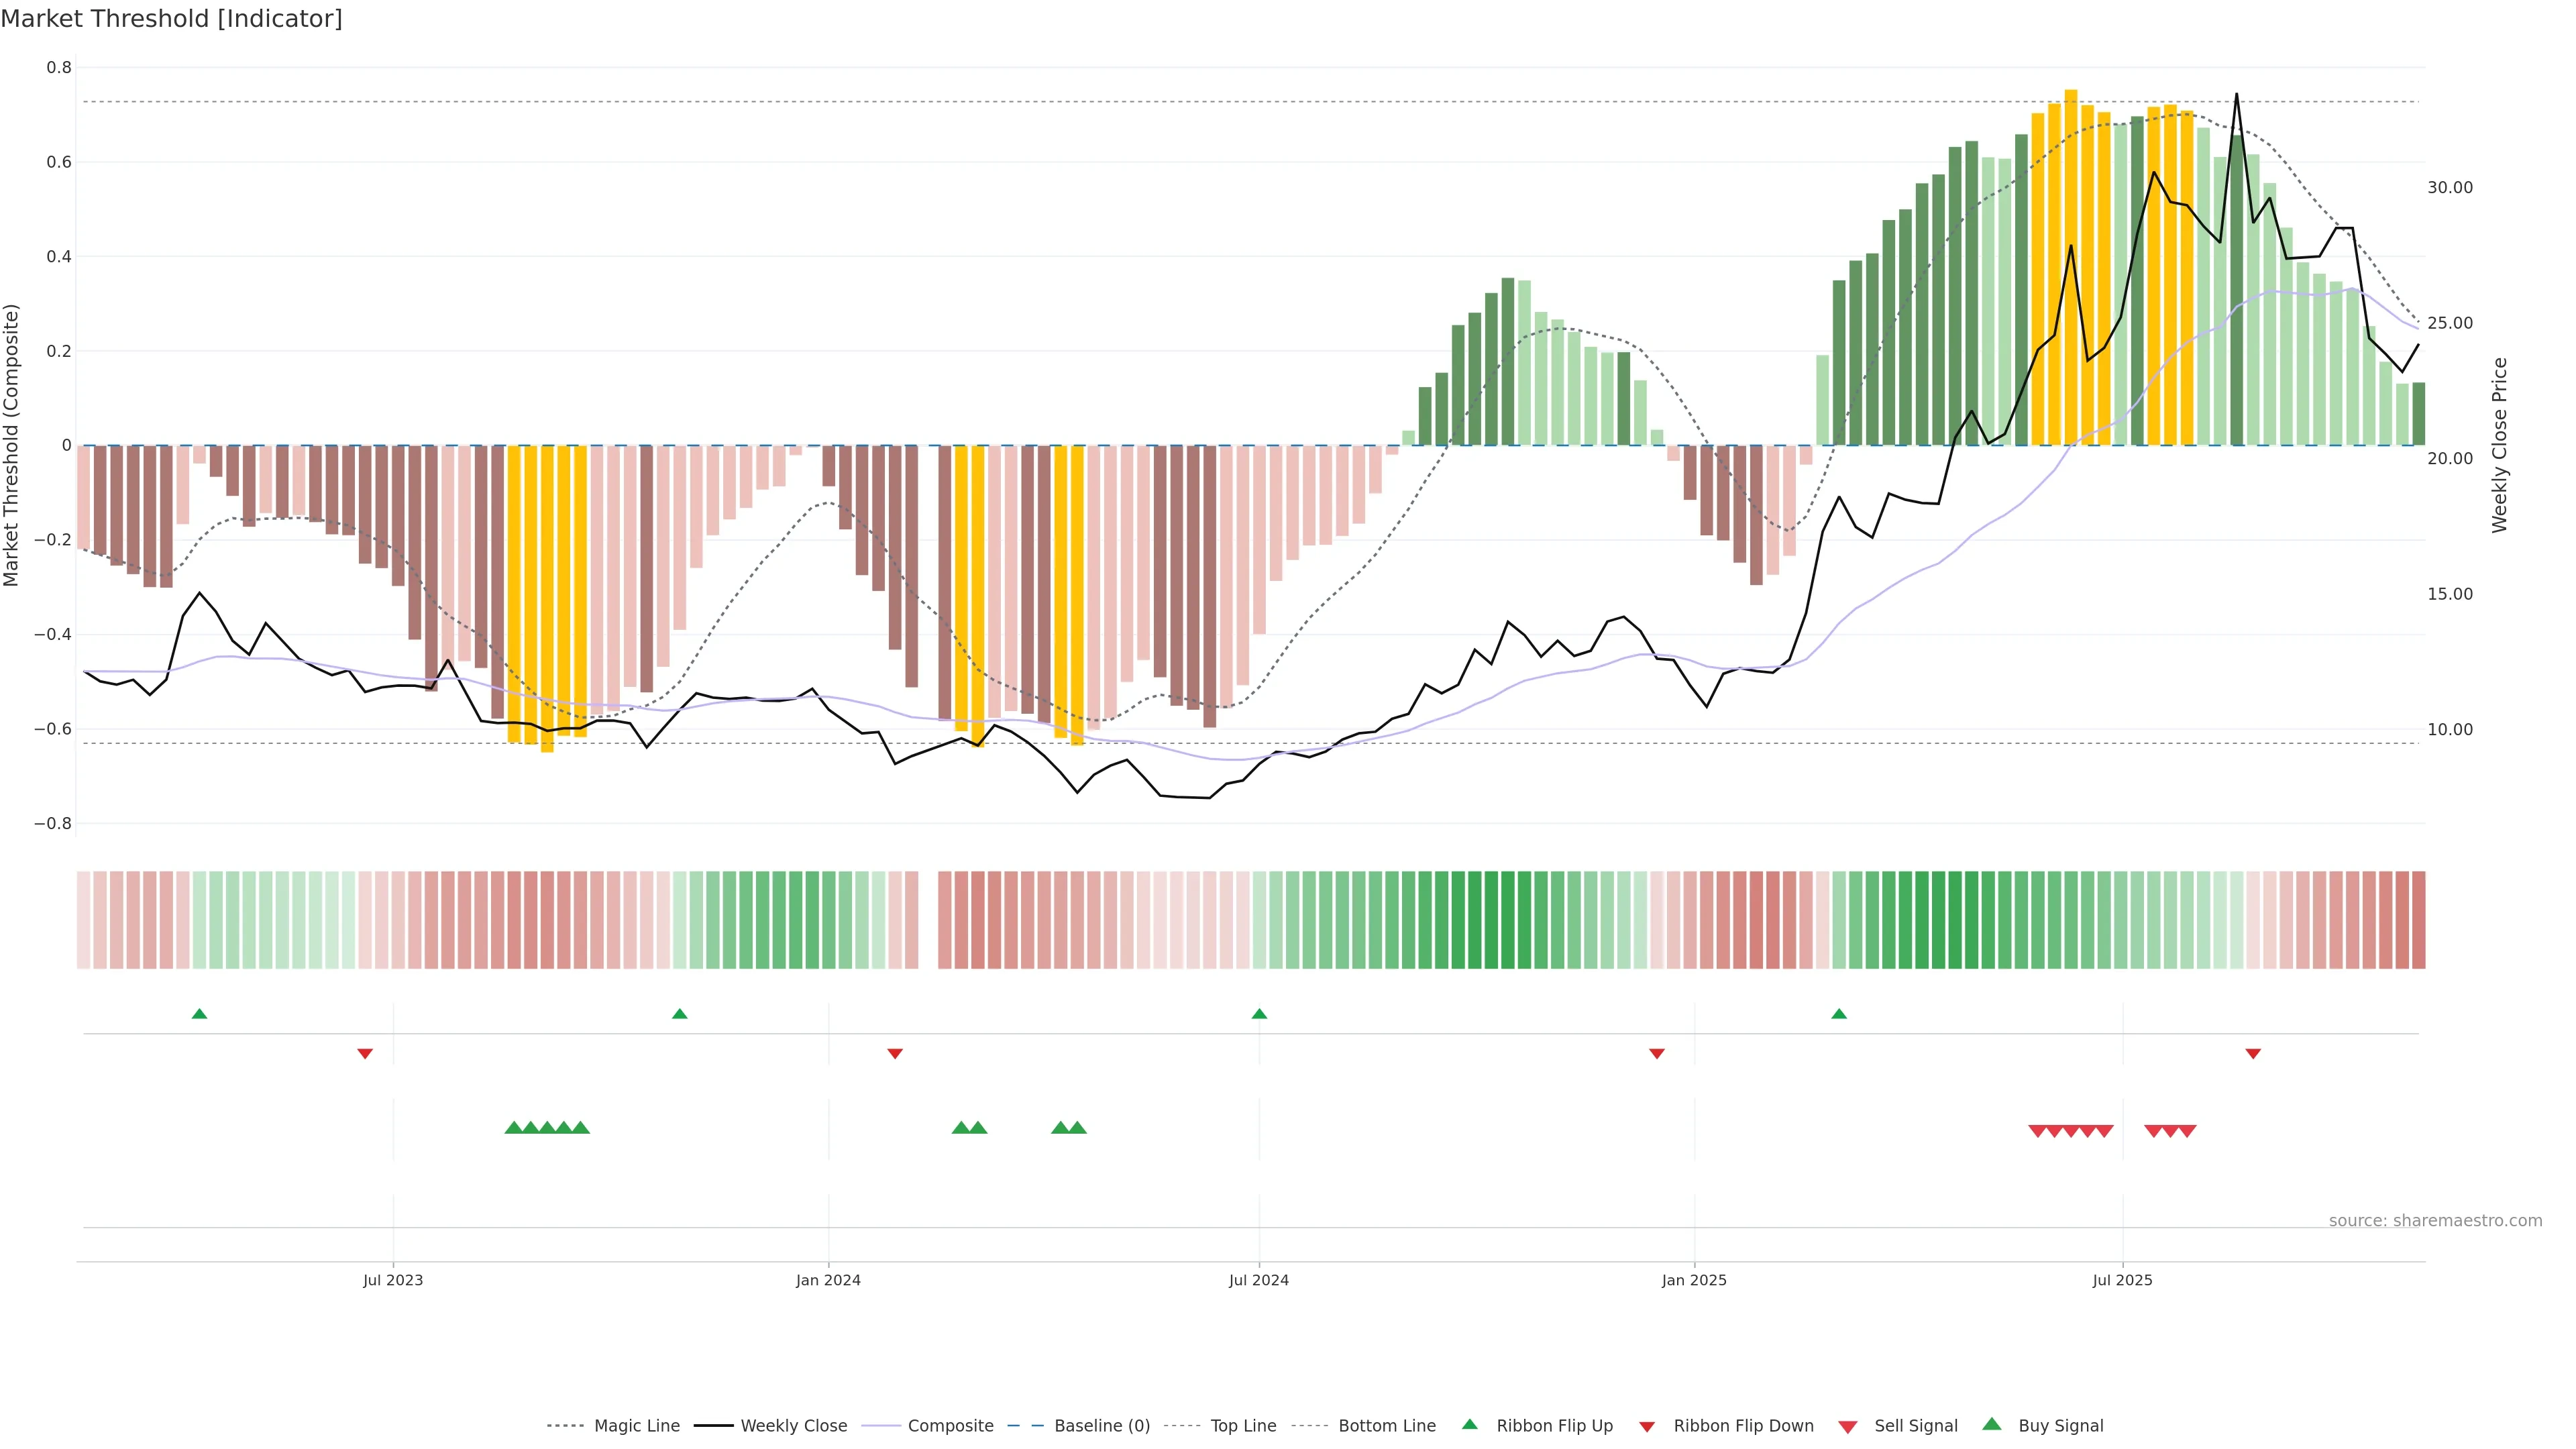Screen dimensions: 2576x1449
Task: Click the 30.00 label on the price axis
Action: [x=2450, y=188]
